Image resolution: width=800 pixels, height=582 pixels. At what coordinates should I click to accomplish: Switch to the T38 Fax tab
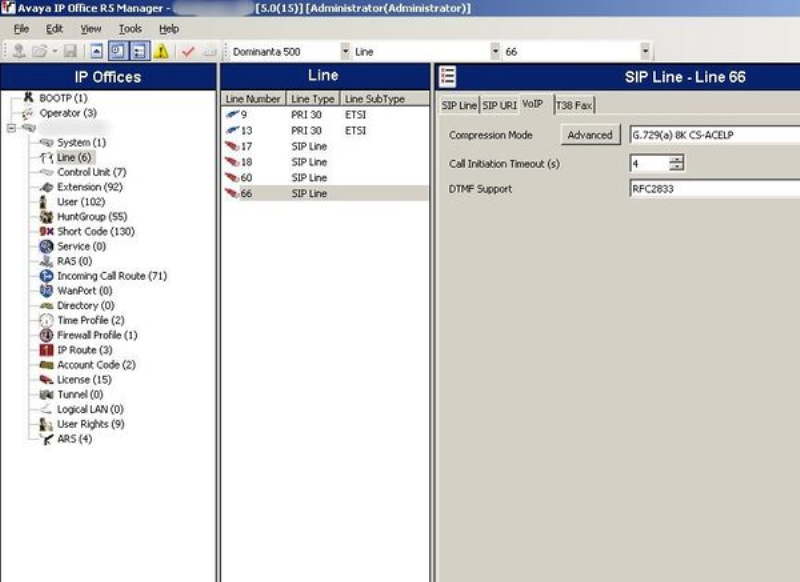point(574,106)
